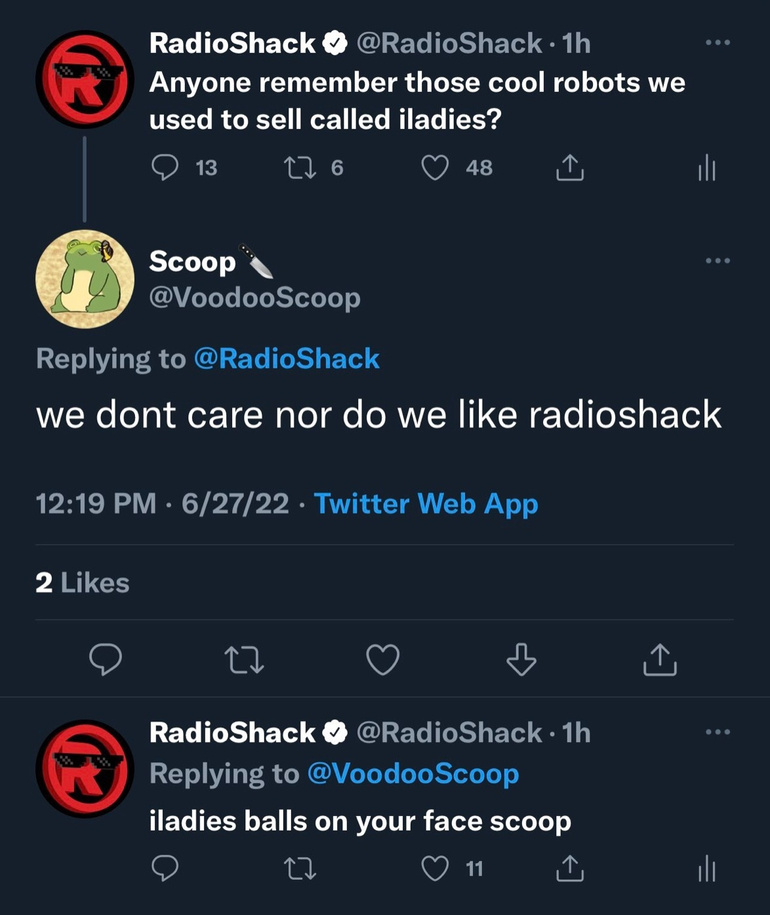Like RadioShack's bottom reply with 11 likes
The width and height of the screenshot is (770, 915).
click(434, 869)
